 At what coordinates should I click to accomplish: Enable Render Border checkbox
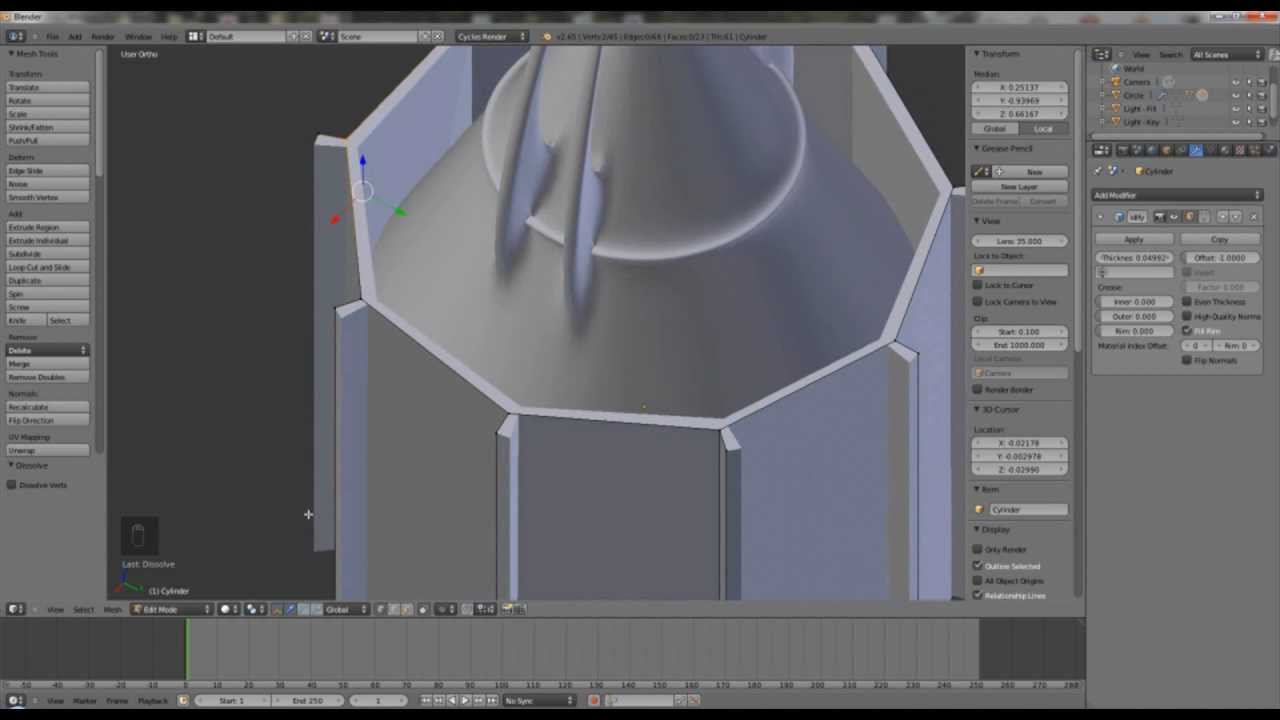(978, 389)
